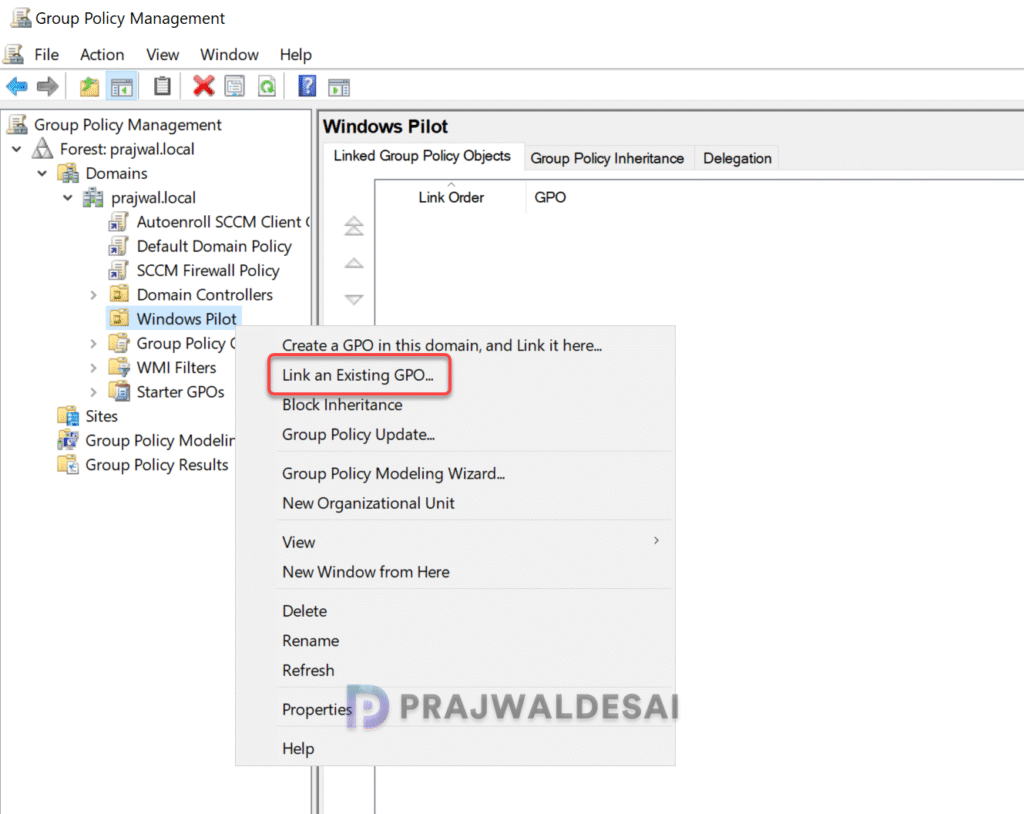Click the Domains folder icon

(x=69, y=173)
